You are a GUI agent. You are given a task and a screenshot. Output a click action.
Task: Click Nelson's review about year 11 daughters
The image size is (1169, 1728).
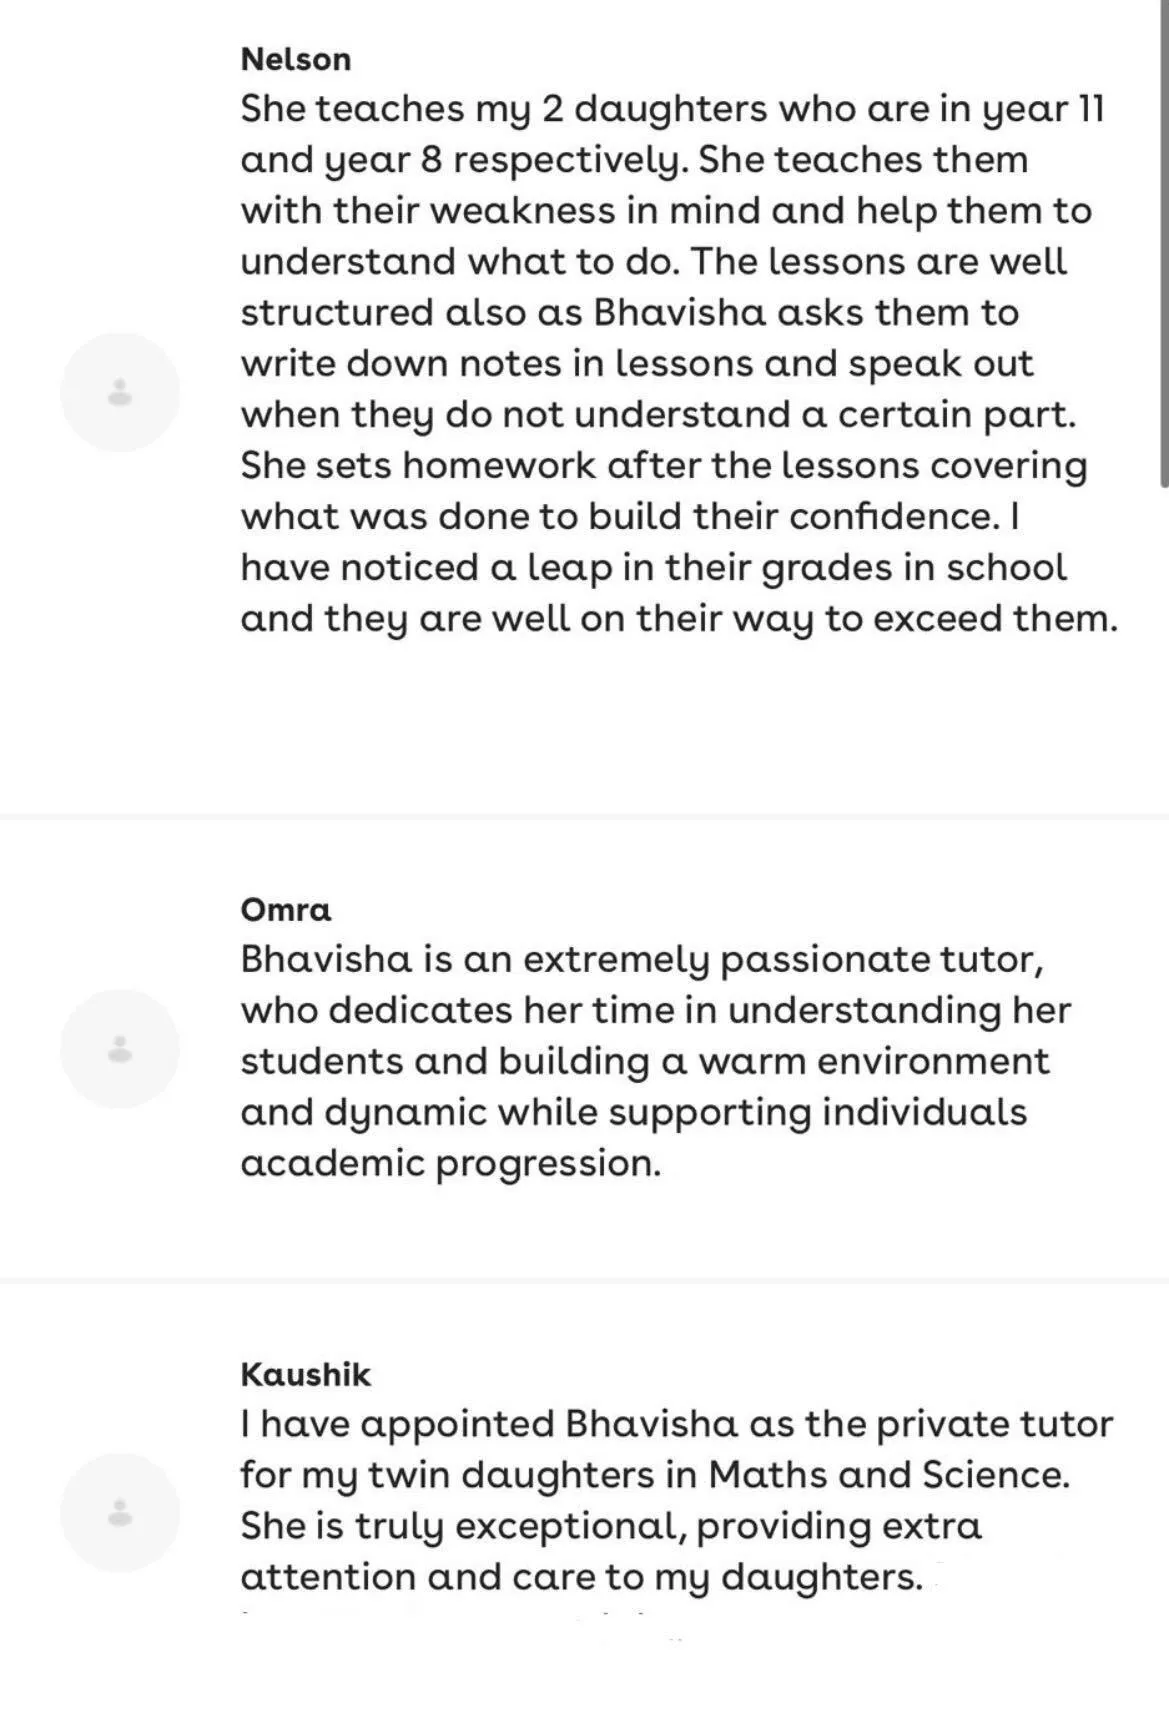coord(679,363)
